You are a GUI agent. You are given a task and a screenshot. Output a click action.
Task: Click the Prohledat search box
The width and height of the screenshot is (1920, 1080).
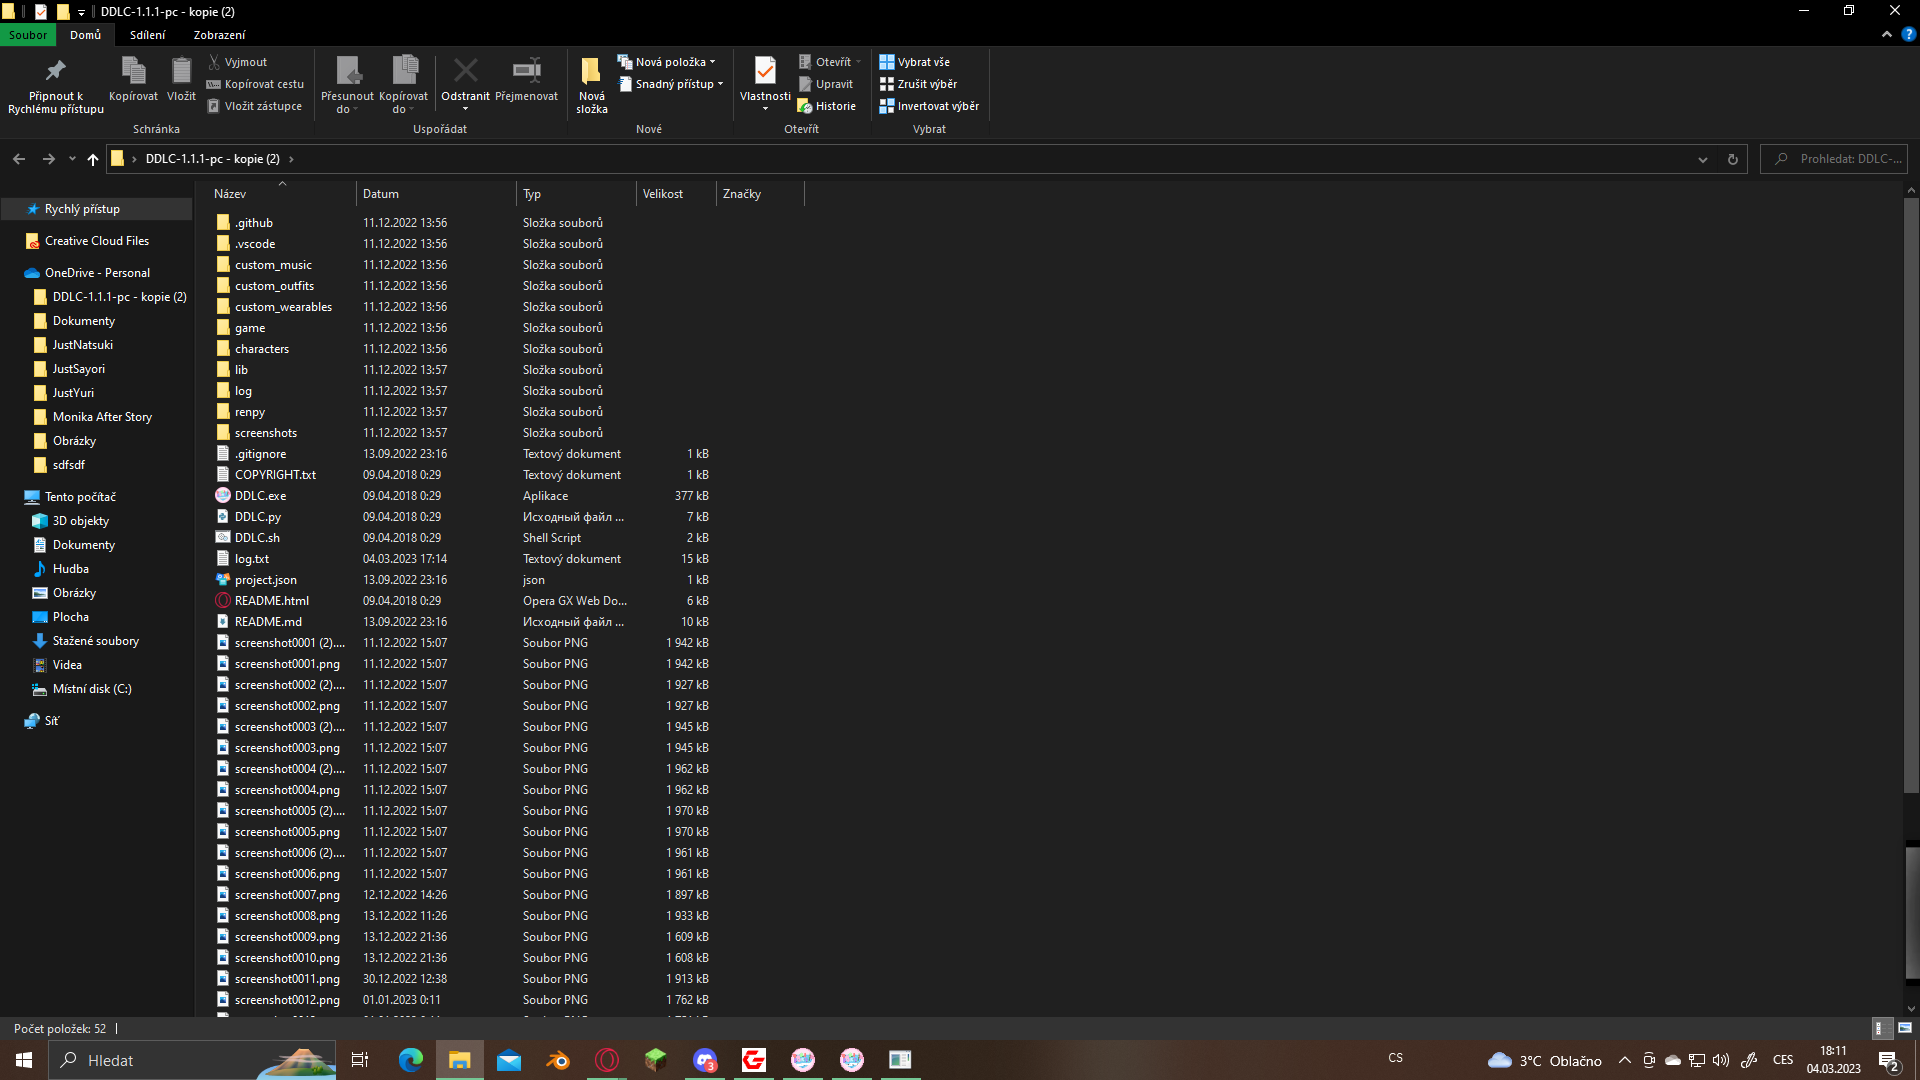point(1840,158)
